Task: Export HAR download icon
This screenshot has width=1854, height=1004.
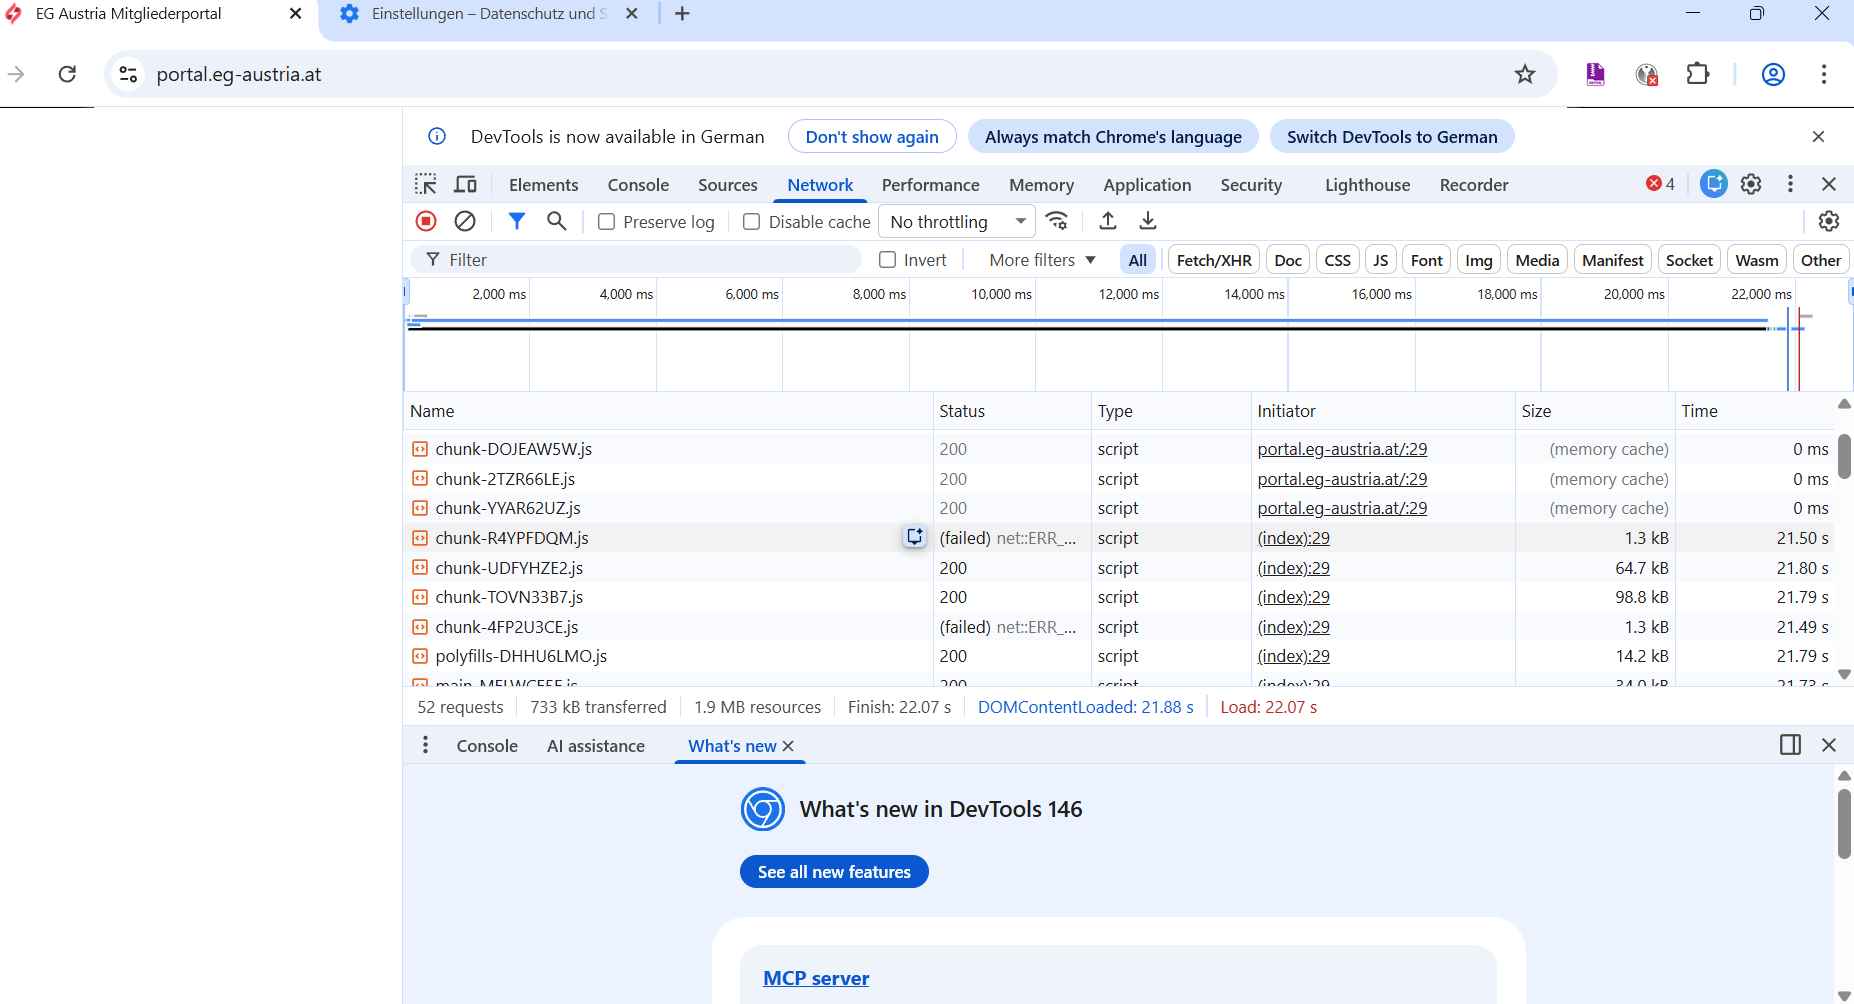Action: coord(1148,221)
